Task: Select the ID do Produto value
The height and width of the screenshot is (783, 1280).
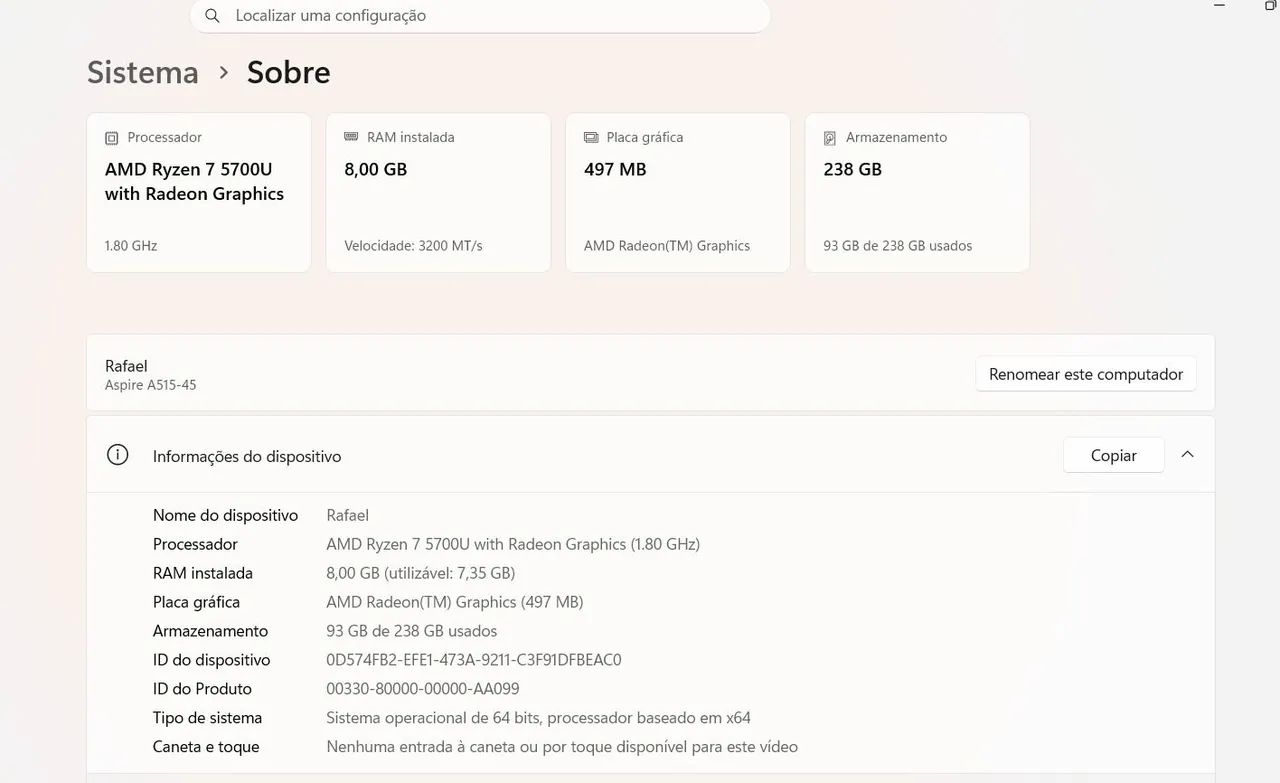Action: (423, 689)
